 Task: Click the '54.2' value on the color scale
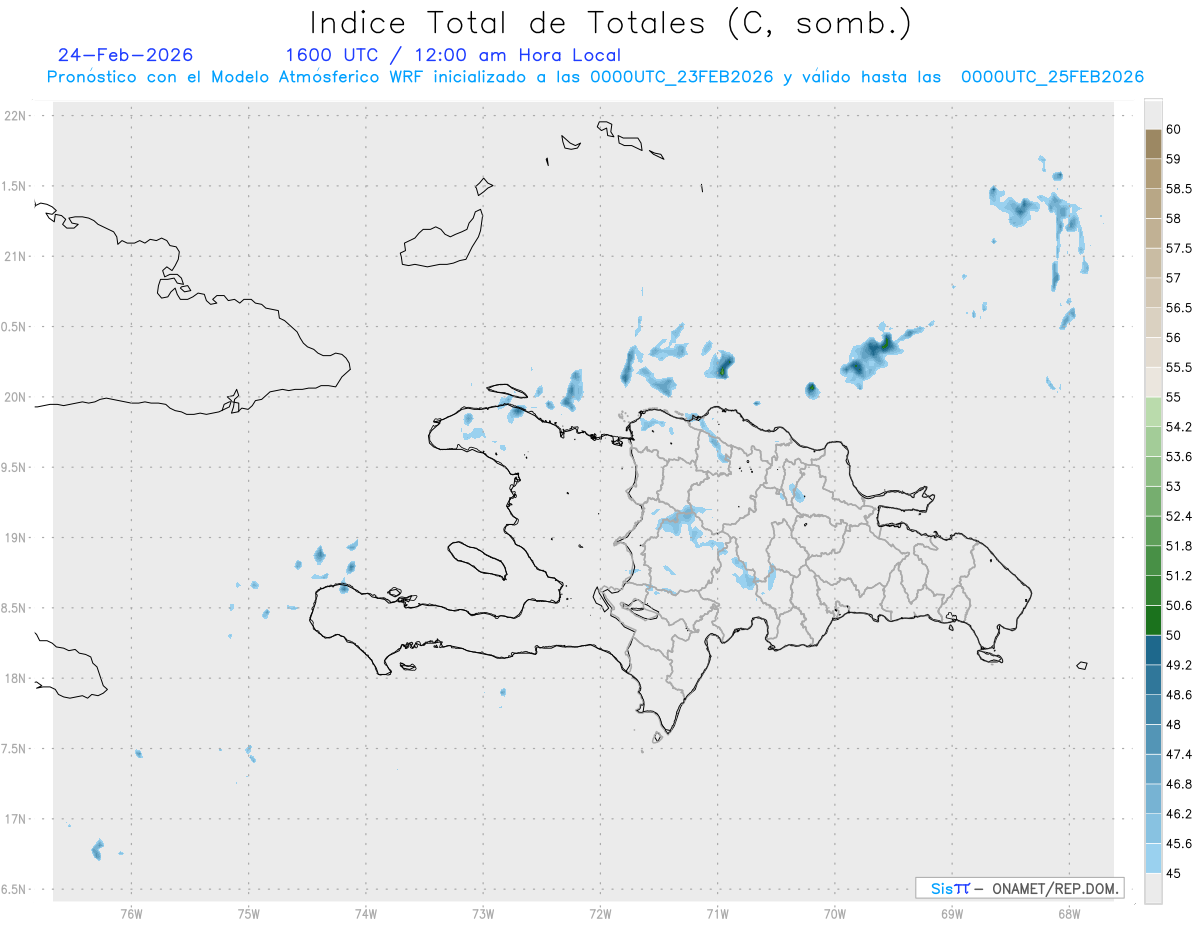pos(1179,427)
